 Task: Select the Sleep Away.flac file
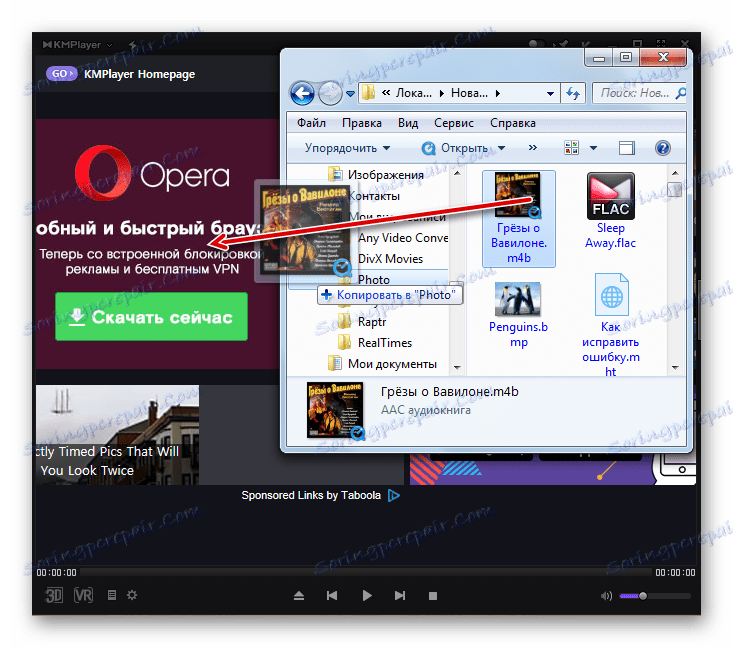[x=611, y=210]
